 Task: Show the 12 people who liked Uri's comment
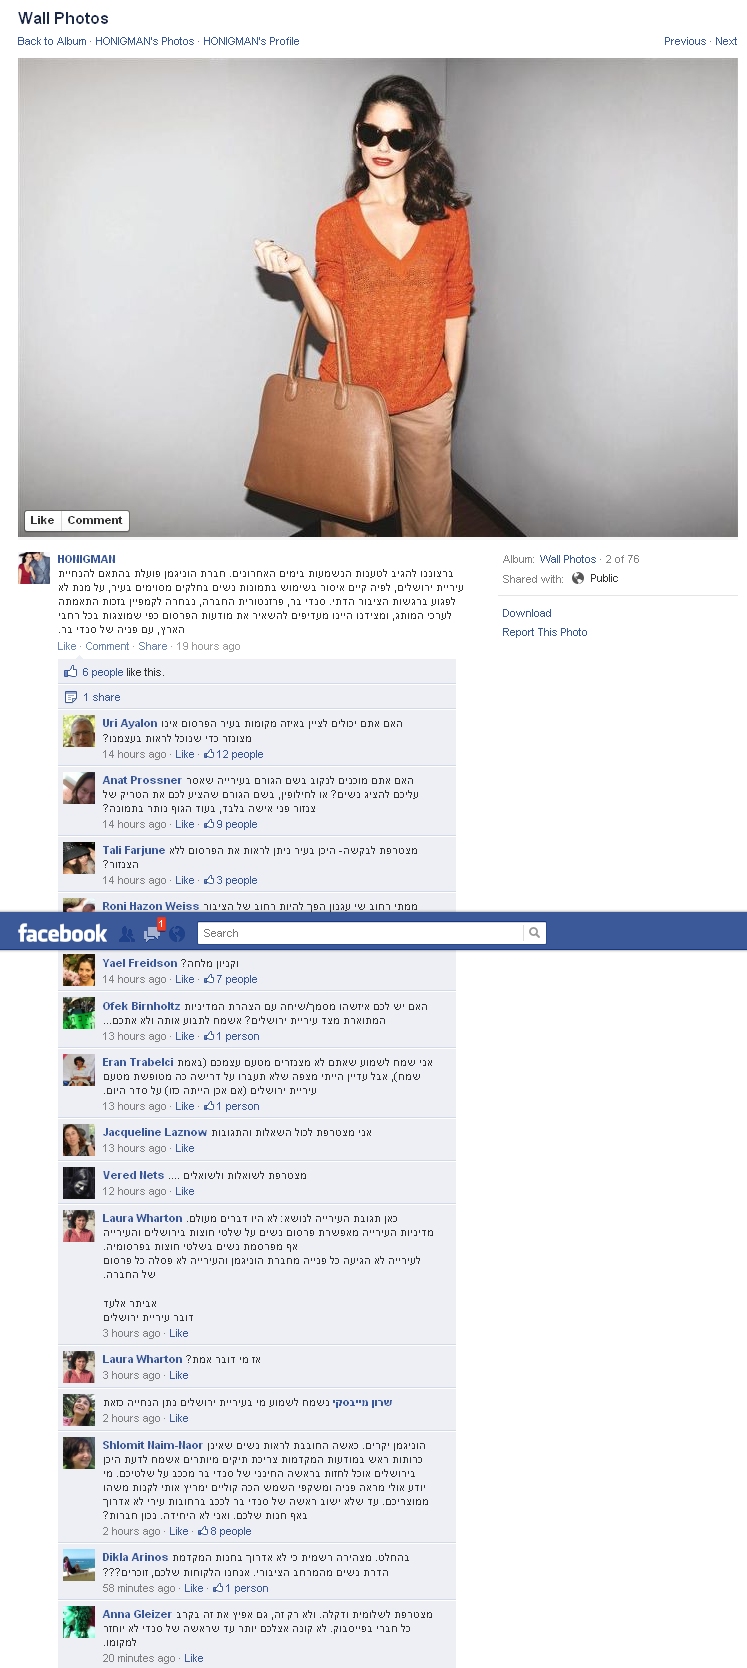(x=234, y=754)
